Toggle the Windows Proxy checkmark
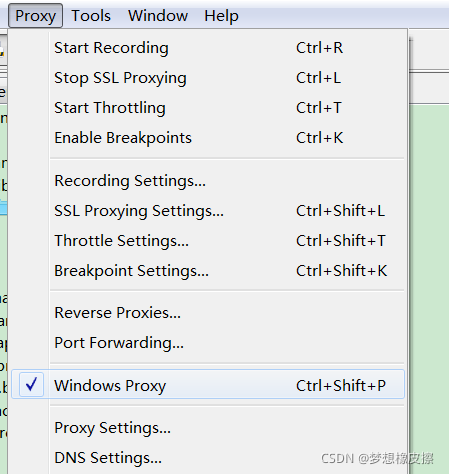The width and height of the screenshot is (449, 474). [x=31, y=384]
